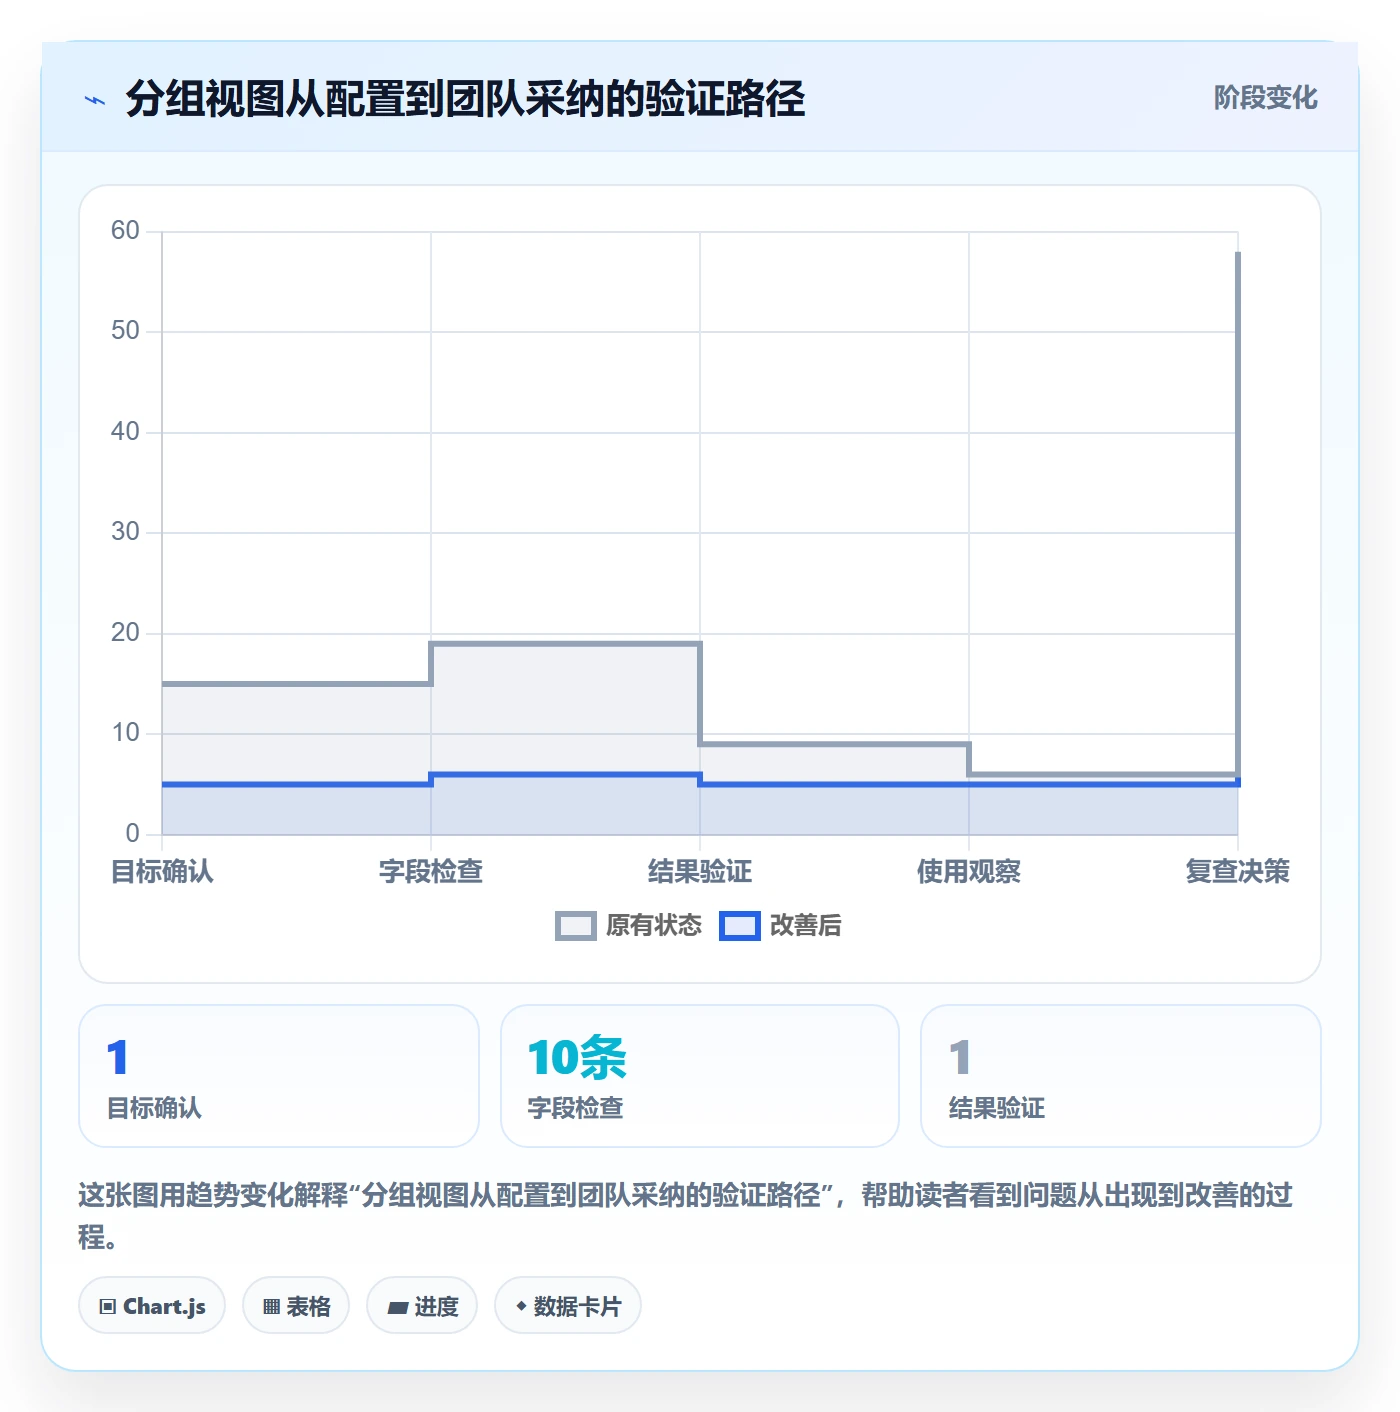Toggle the 改善后 legend swatch
The height and width of the screenshot is (1412, 1400).
click(740, 926)
